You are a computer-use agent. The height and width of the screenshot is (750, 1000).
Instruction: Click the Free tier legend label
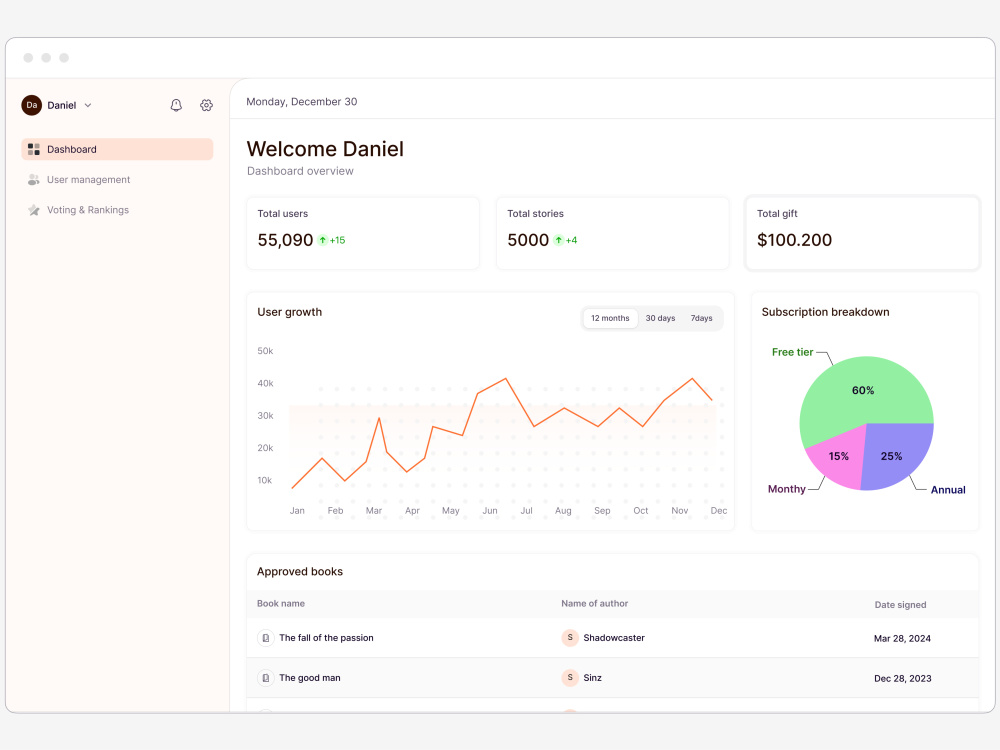(792, 352)
